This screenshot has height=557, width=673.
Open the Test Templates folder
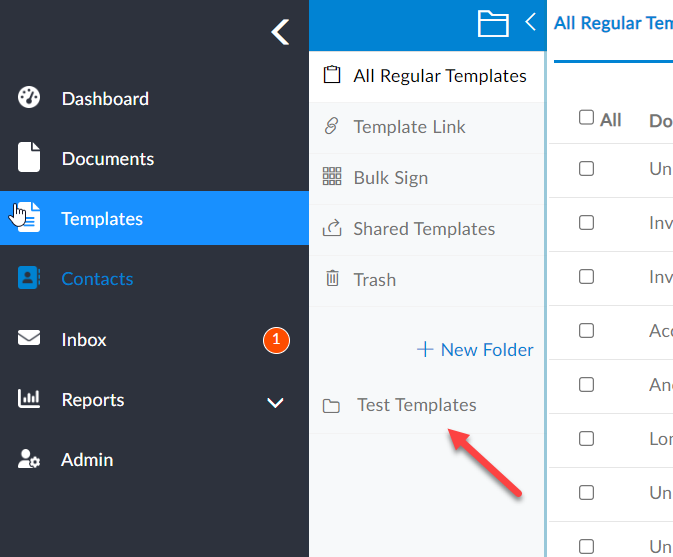coord(427,406)
